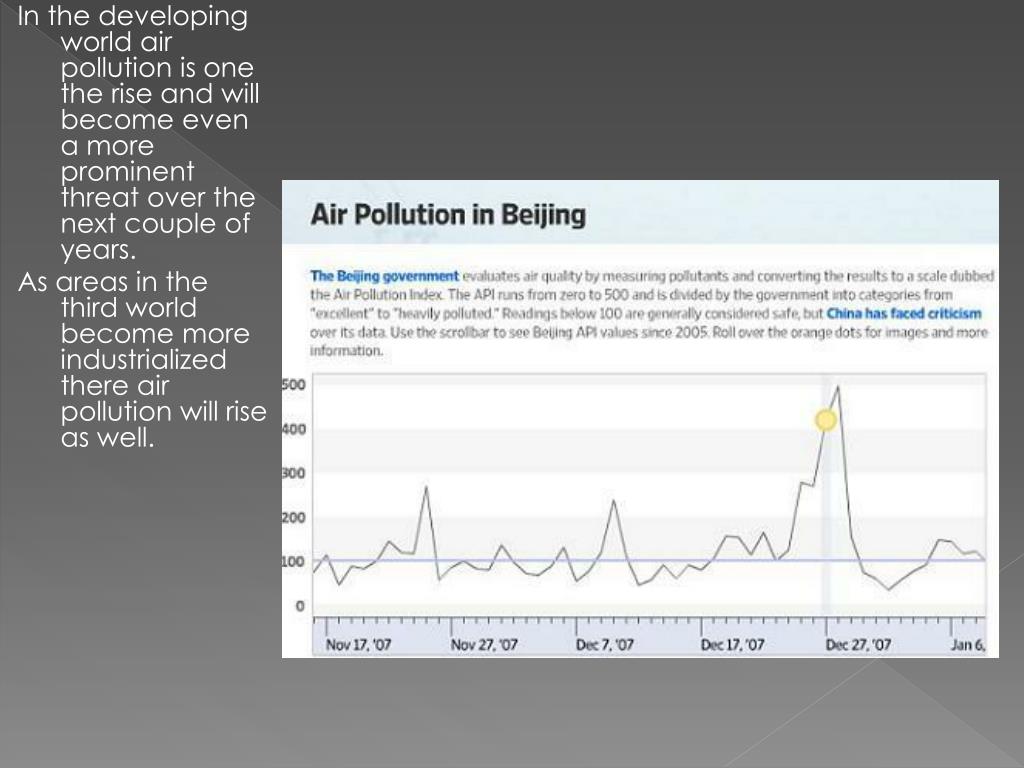
Task: Select the 'Dec 17, '07' axis label
Action: coord(732,645)
